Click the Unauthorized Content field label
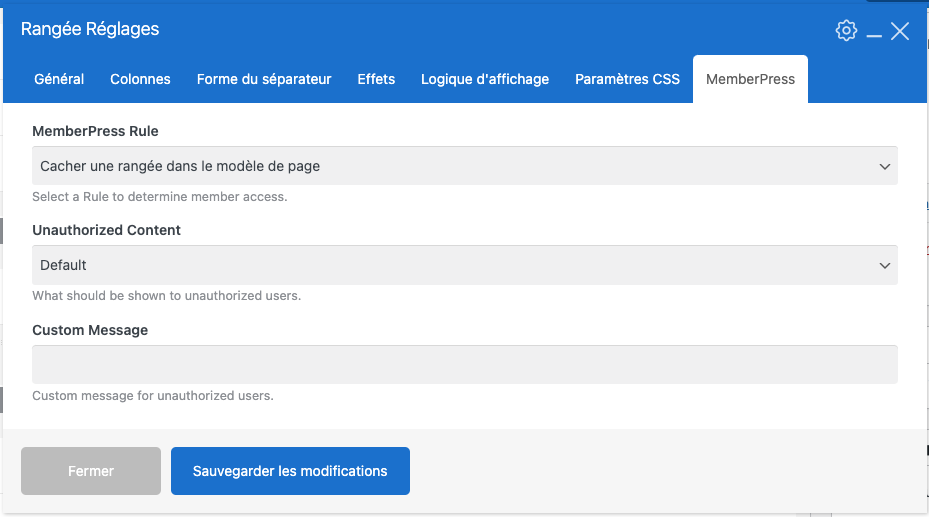 (106, 230)
